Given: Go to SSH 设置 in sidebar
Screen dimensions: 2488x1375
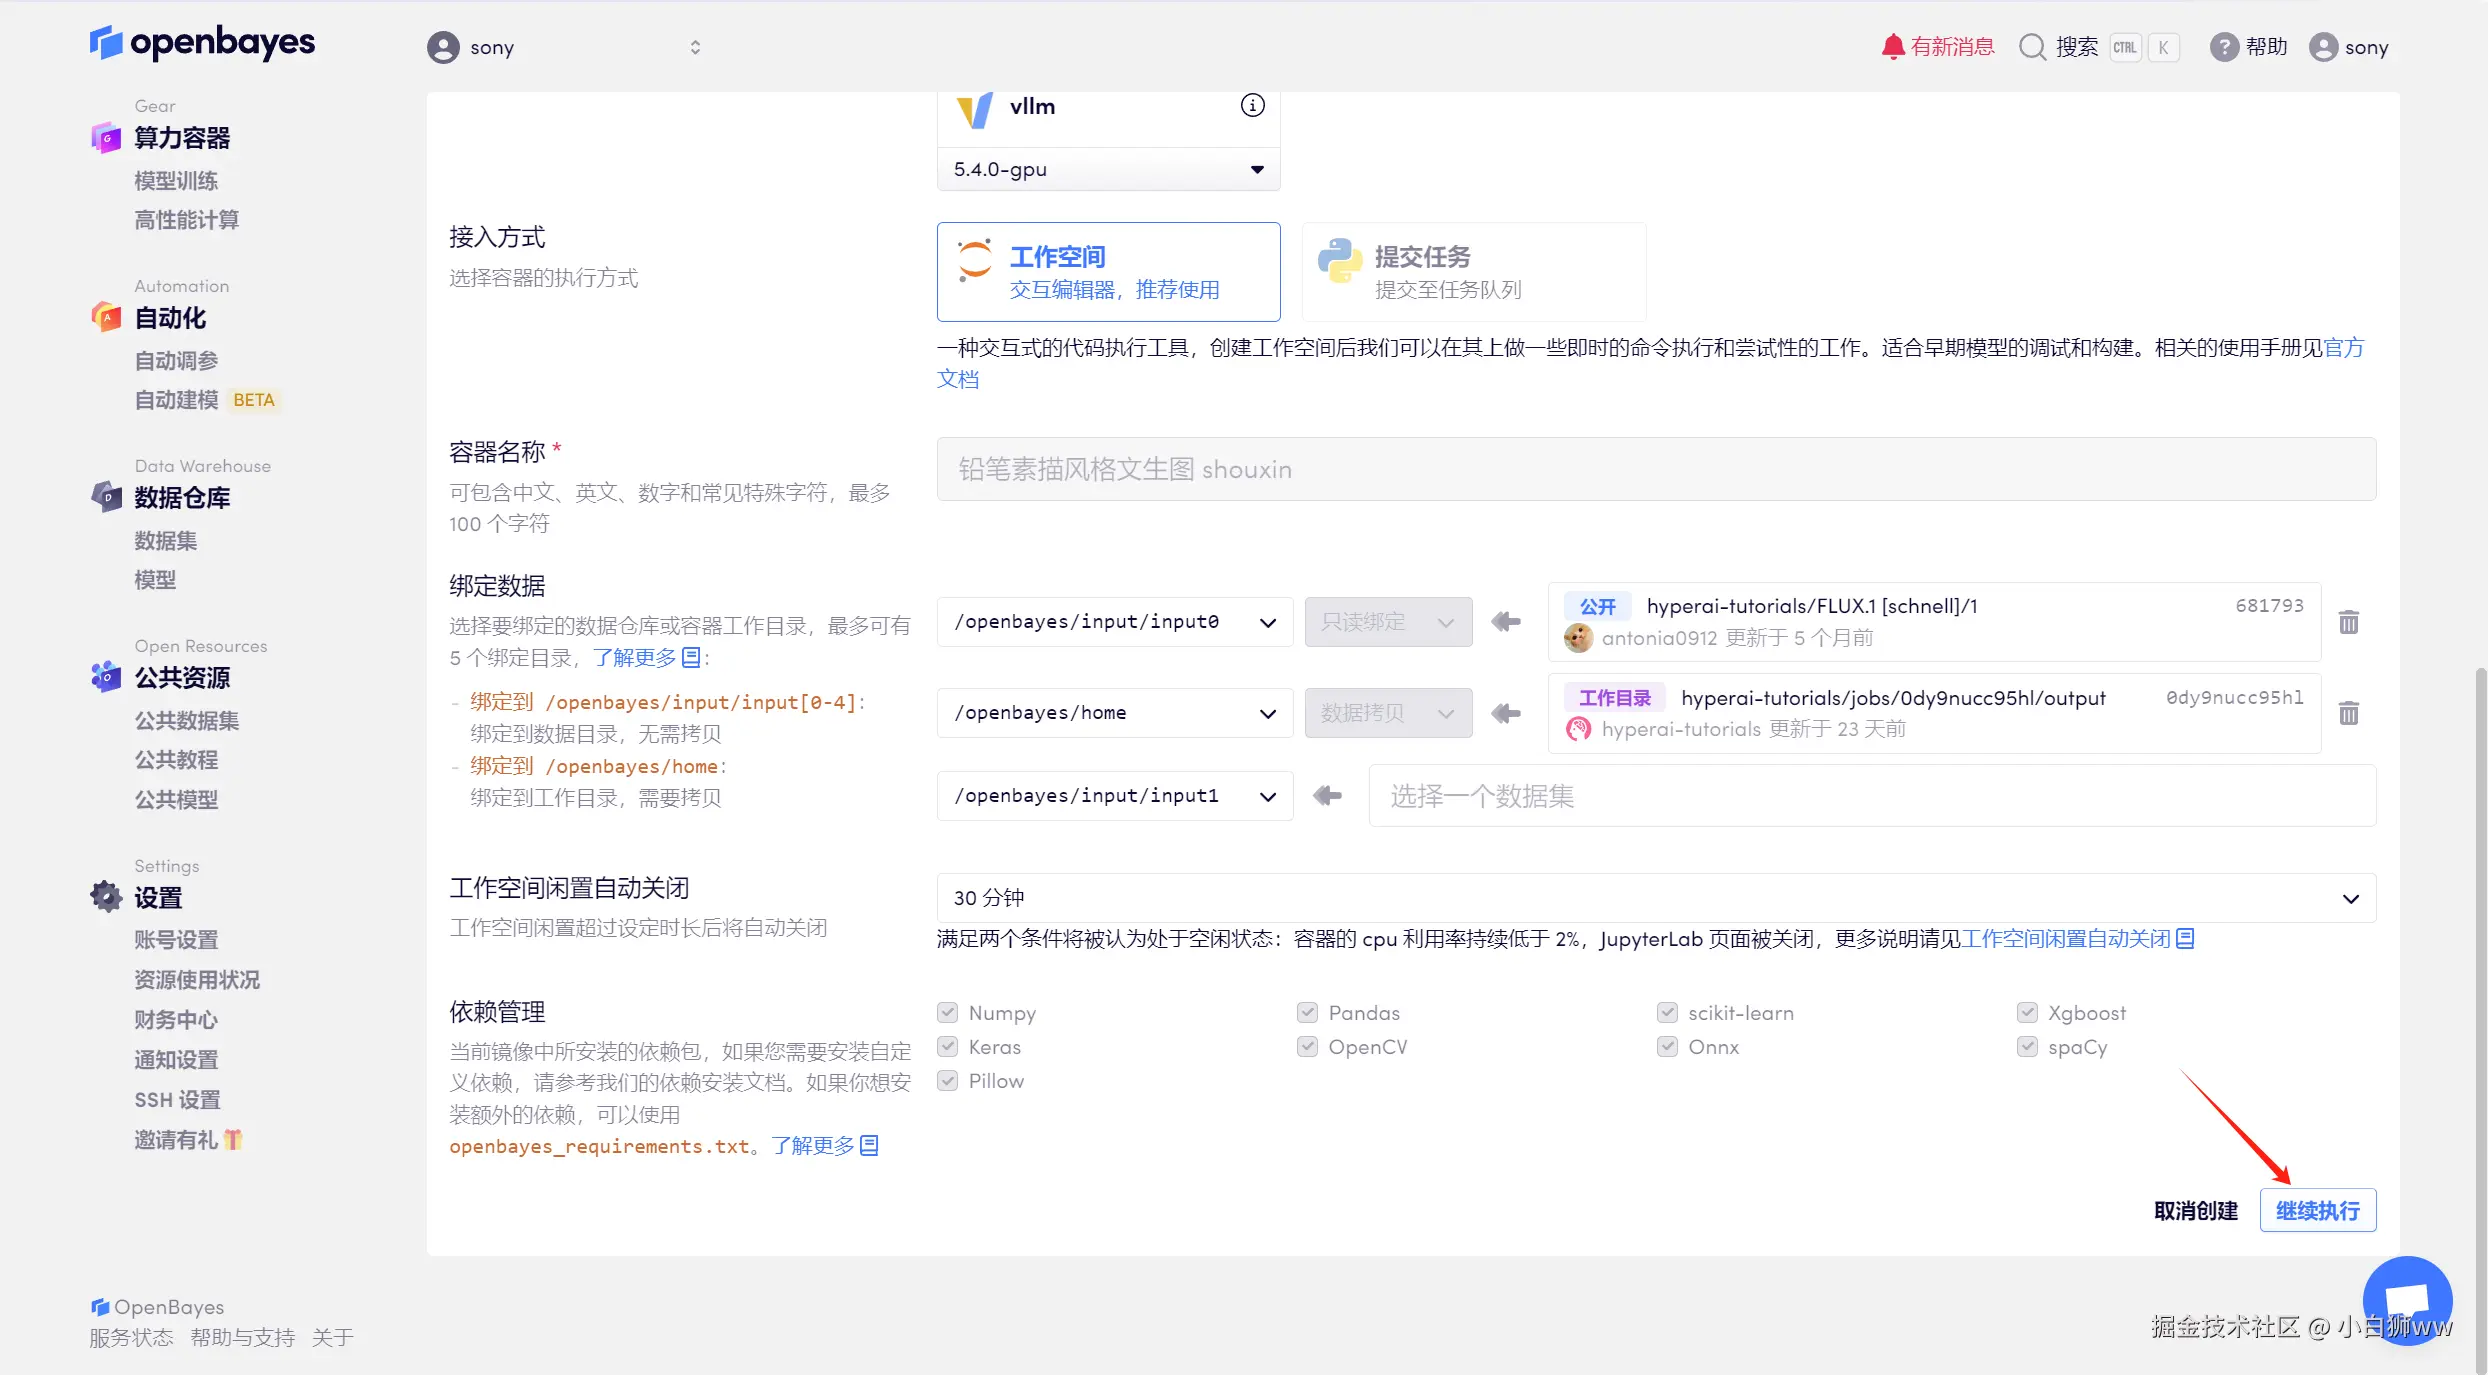Looking at the screenshot, I should 177,1100.
